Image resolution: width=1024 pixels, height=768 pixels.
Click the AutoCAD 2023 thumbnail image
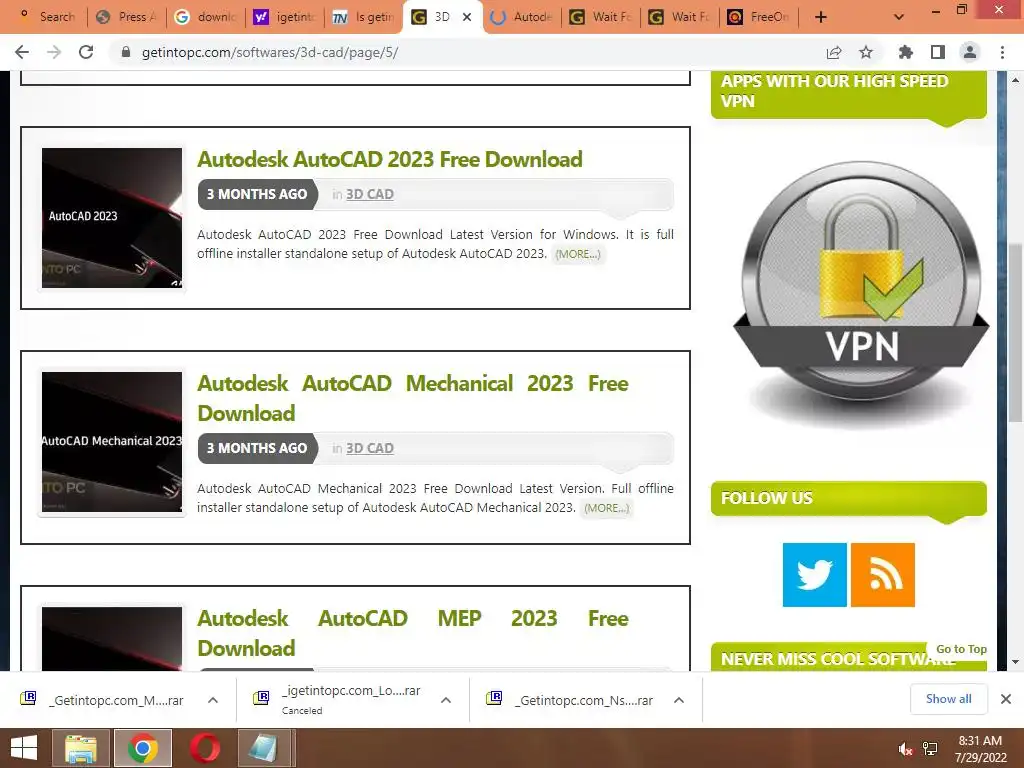[x=112, y=217]
